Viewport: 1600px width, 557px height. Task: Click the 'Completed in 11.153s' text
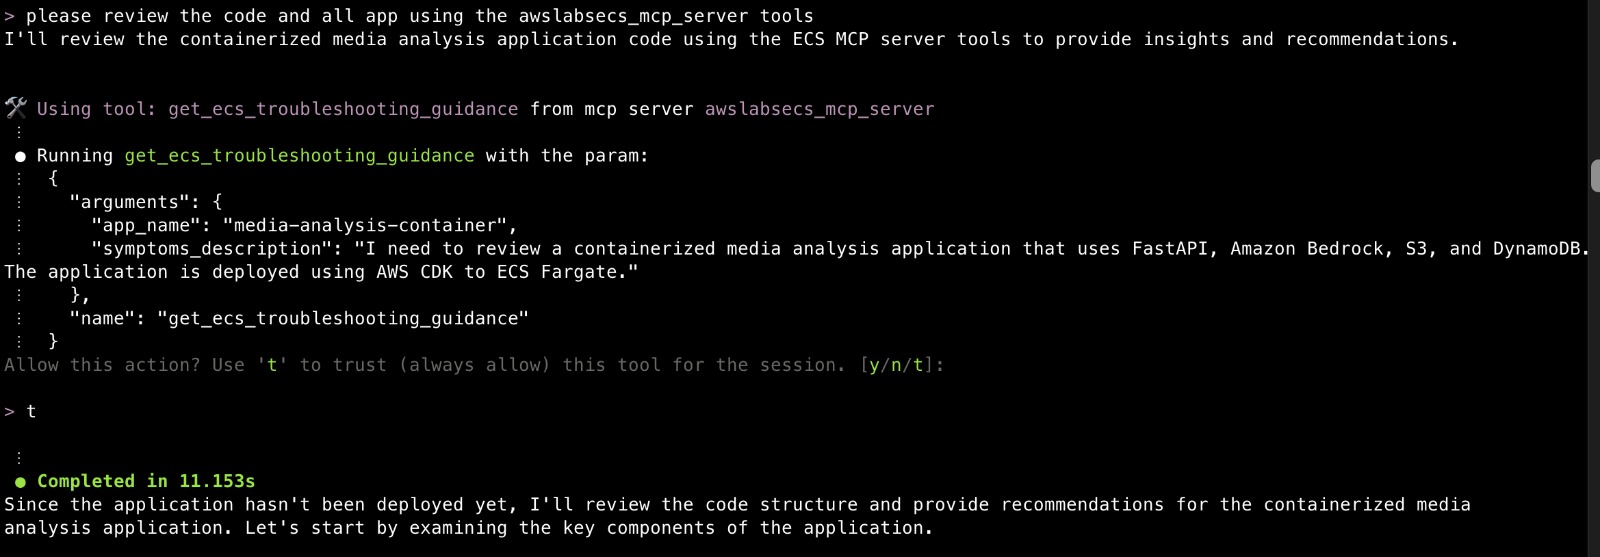point(146,482)
